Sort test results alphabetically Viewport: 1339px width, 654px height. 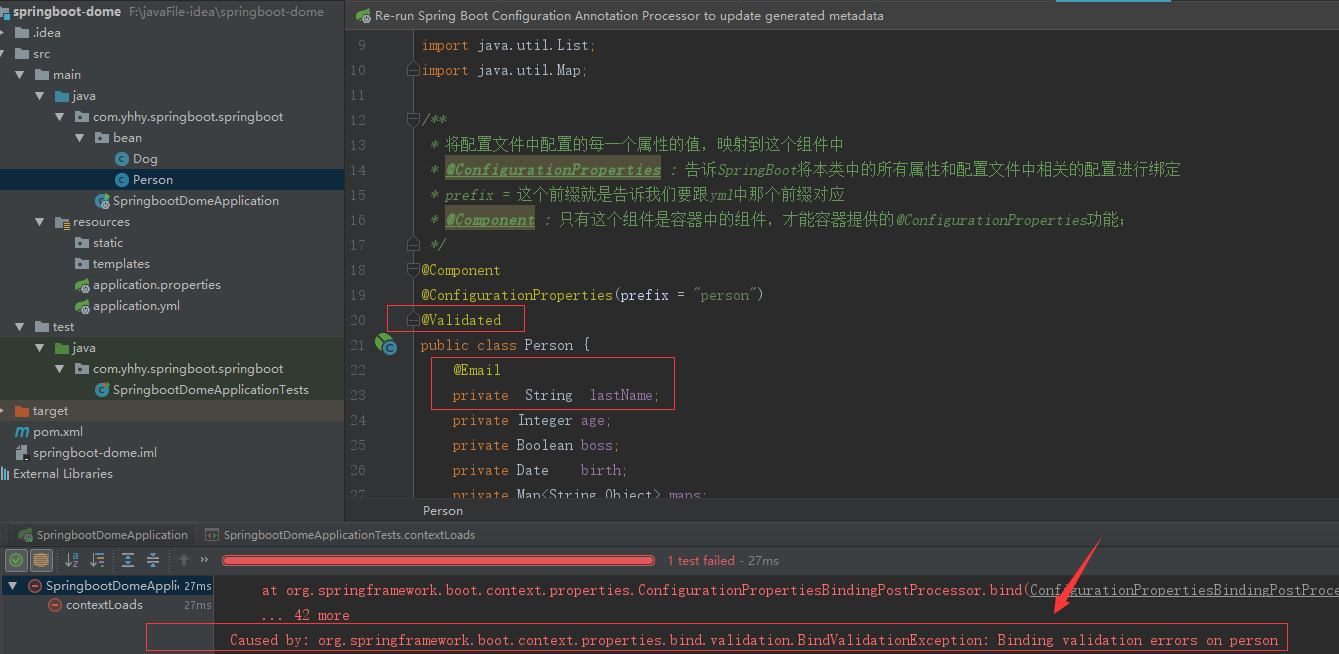[x=71, y=560]
